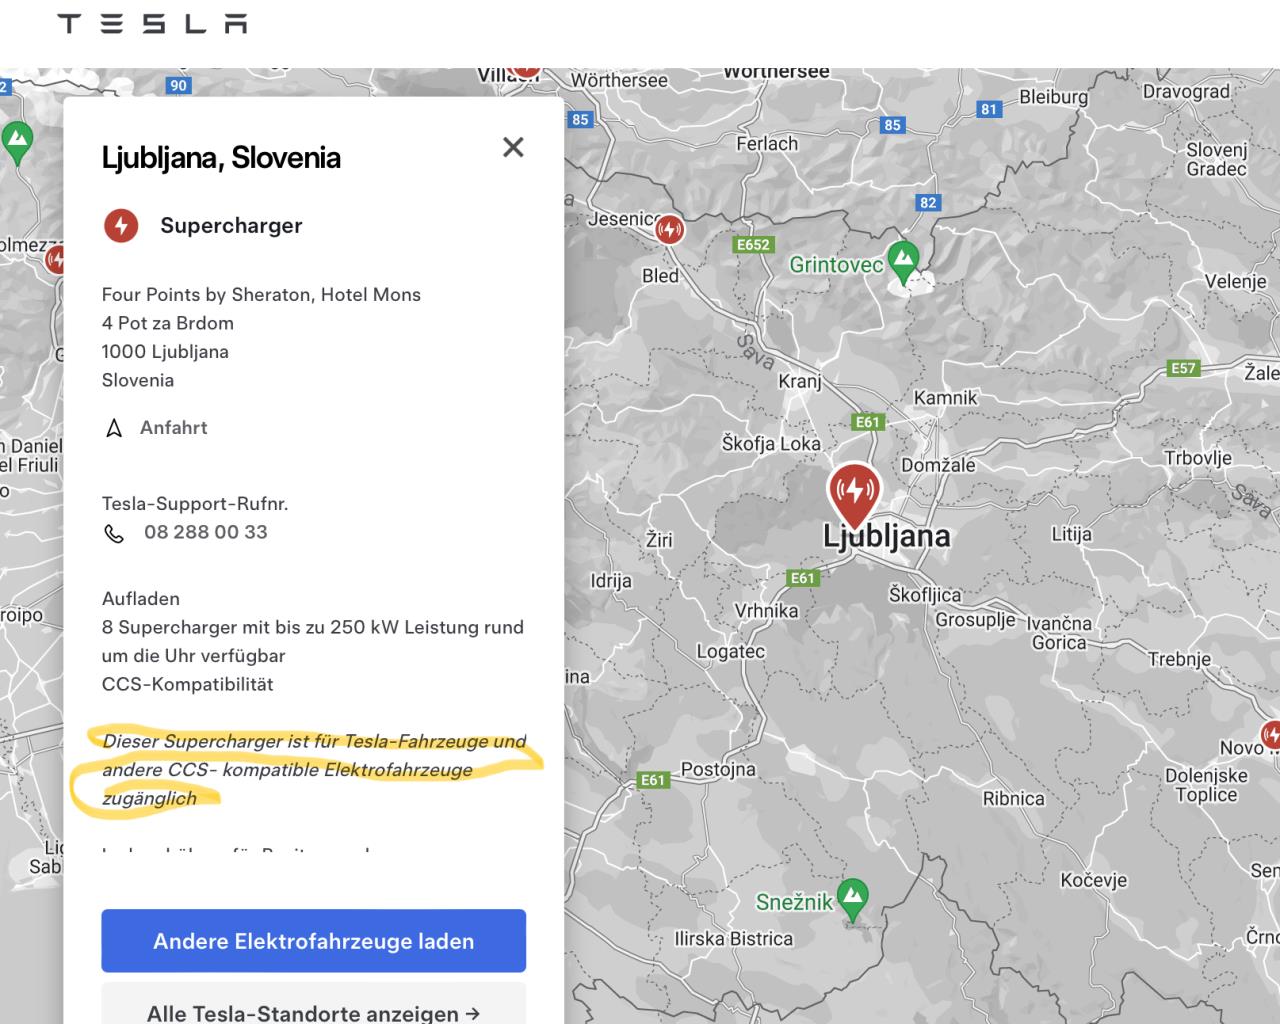Click the E61 road sign near Postojna
Image resolution: width=1280 pixels, height=1024 pixels.
(x=652, y=780)
